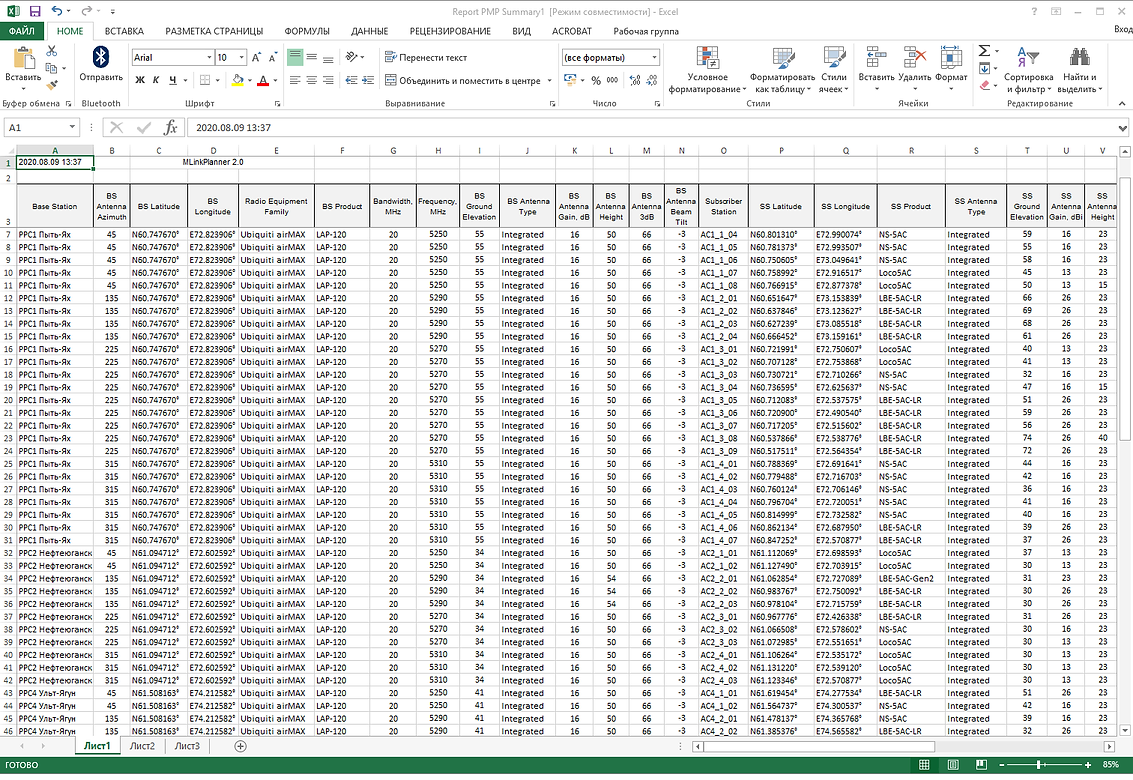Send file via Bluetooth Отправить
The height and width of the screenshot is (780, 1133).
[x=100, y=64]
